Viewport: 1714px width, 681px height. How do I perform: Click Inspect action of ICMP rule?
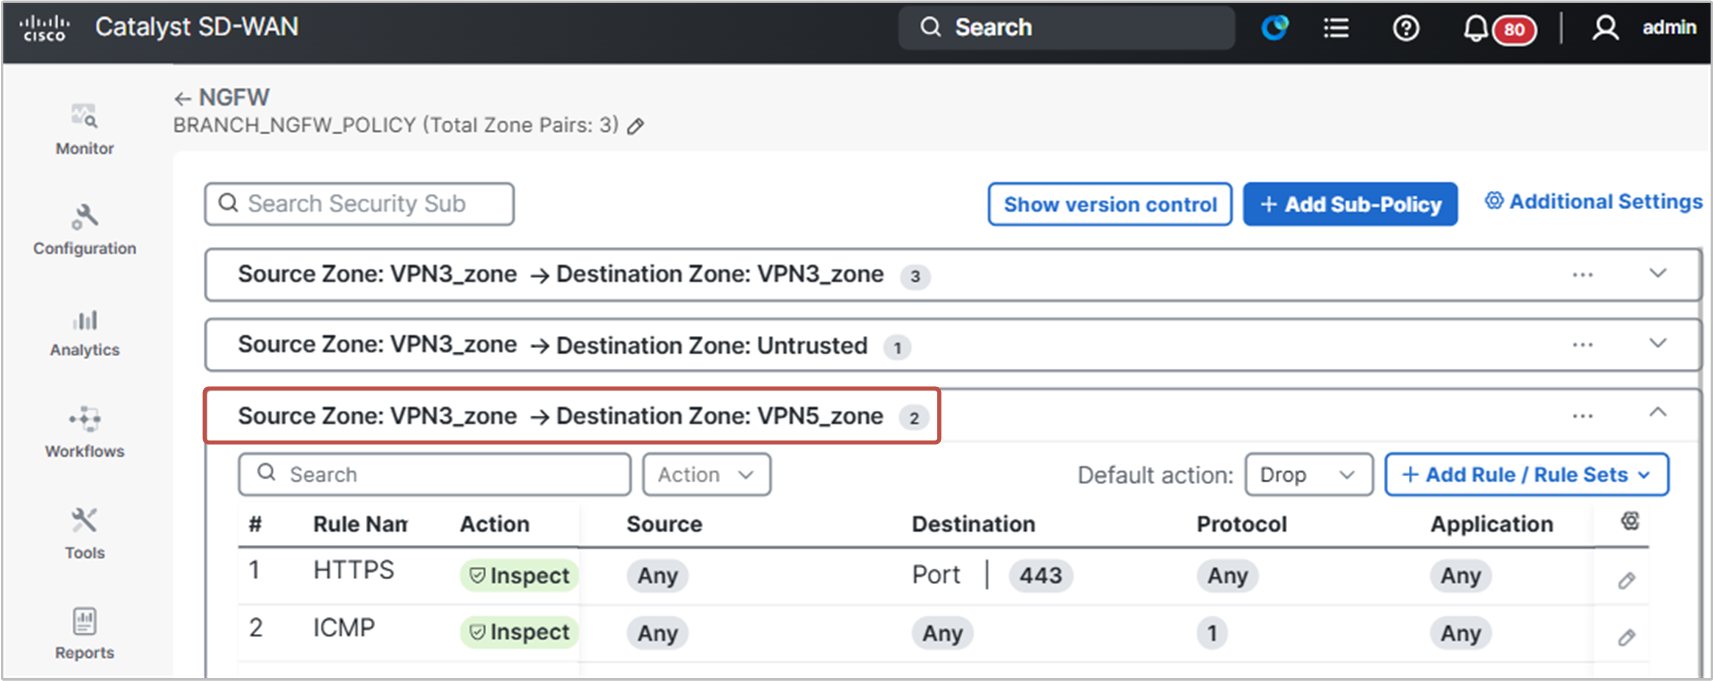pyautogui.click(x=519, y=632)
